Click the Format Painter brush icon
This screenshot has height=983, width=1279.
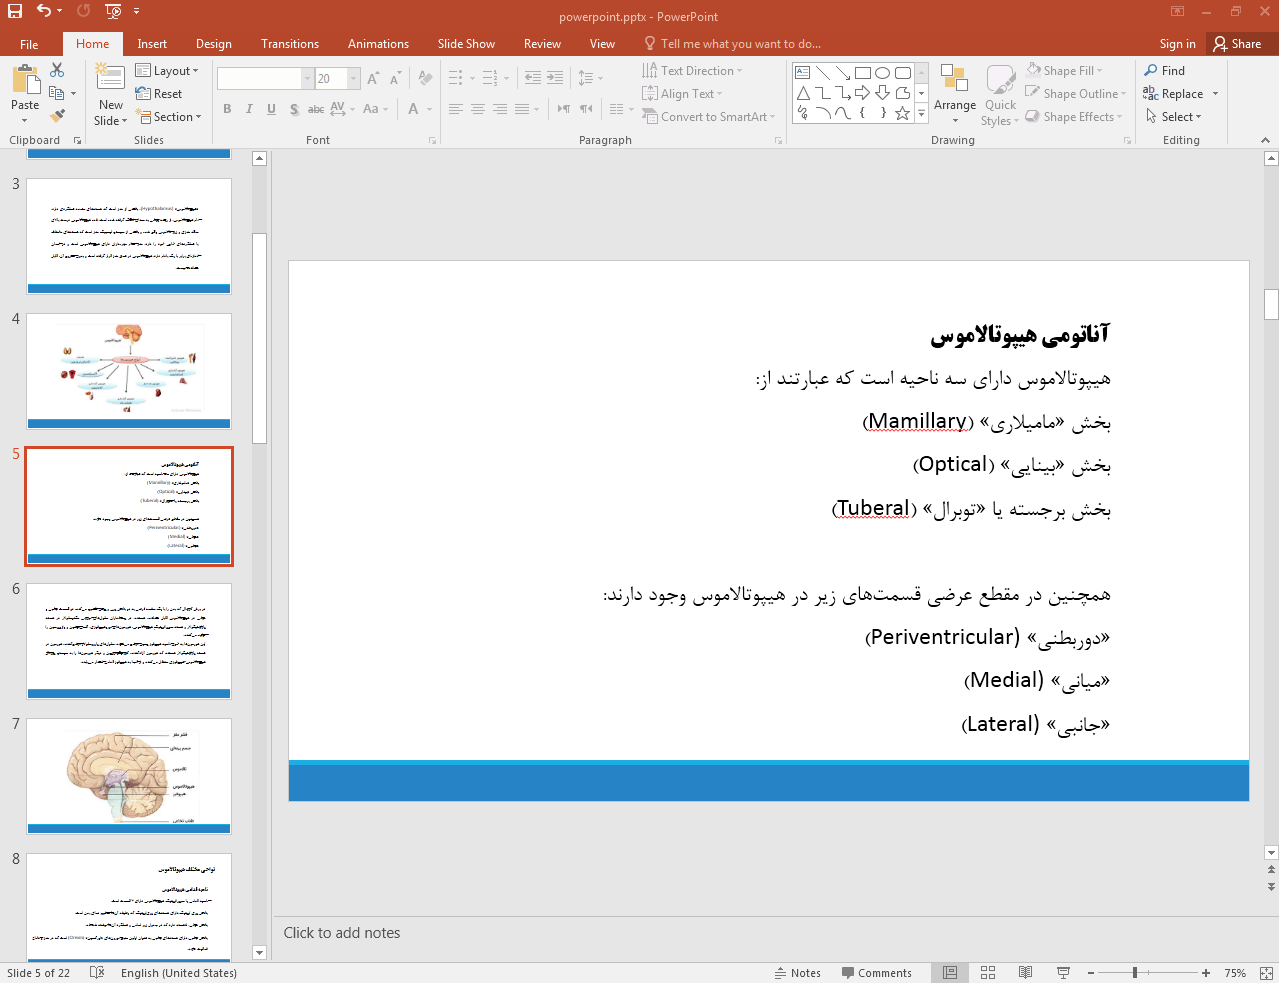[x=57, y=116]
